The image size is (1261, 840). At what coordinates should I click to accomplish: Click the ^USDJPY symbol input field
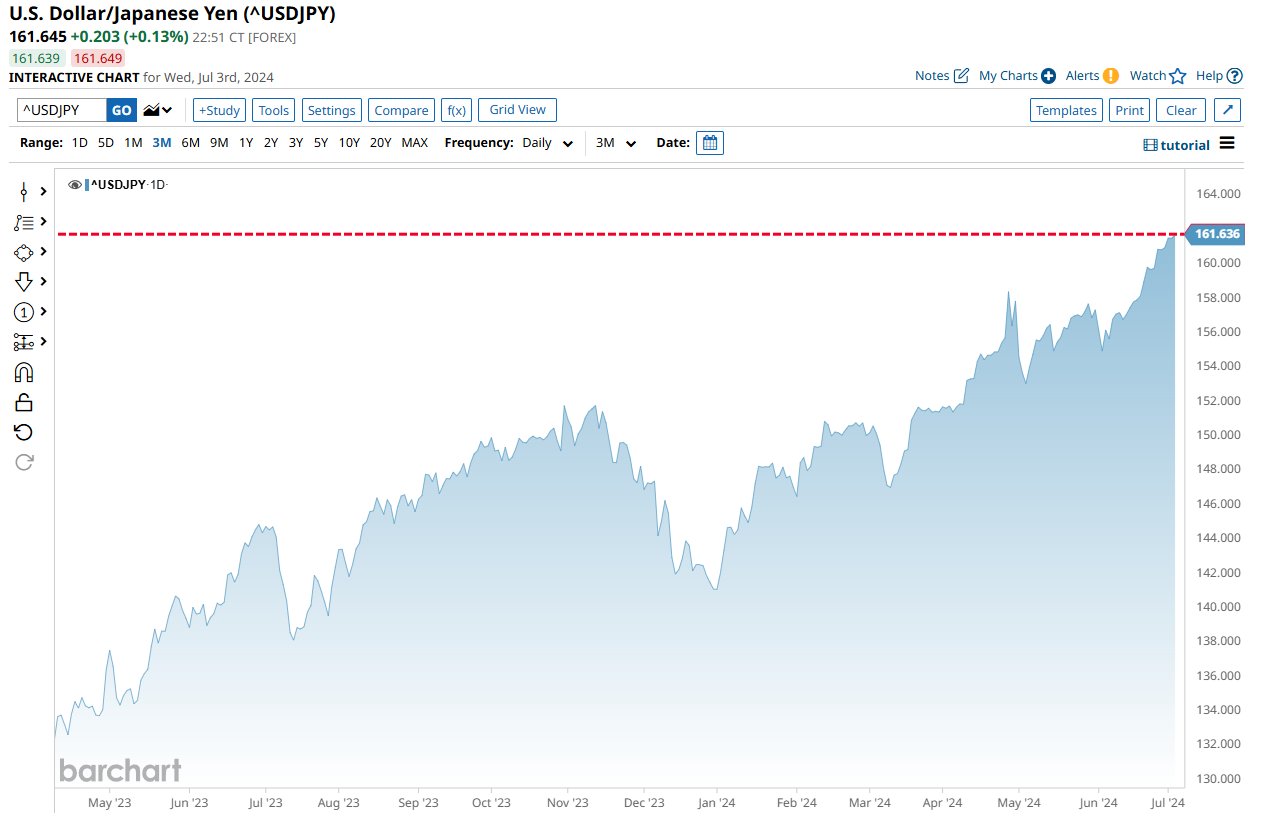point(62,110)
